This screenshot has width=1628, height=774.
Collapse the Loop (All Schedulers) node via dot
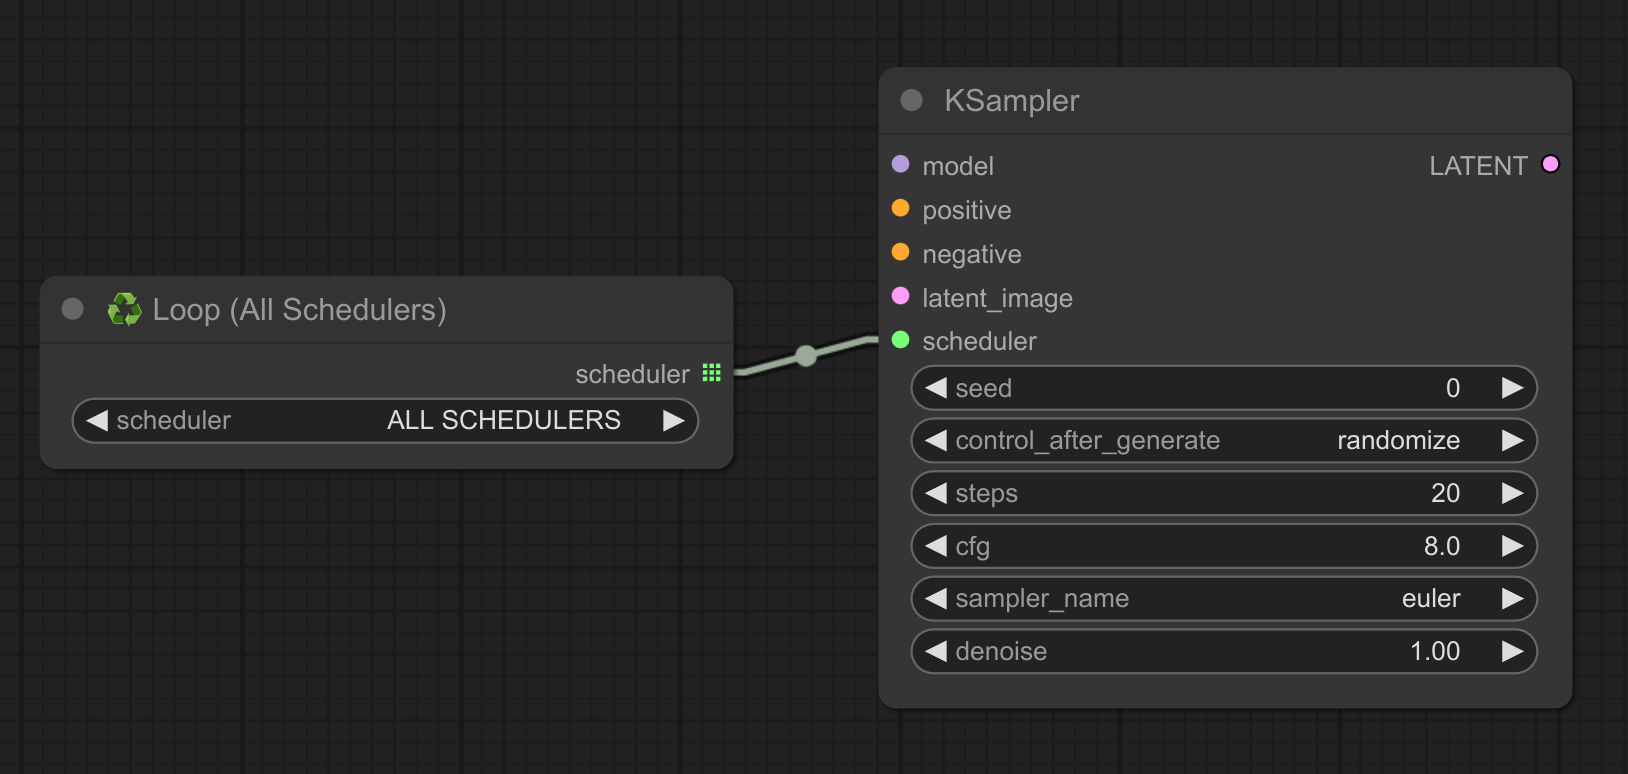click(x=72, y=308)
